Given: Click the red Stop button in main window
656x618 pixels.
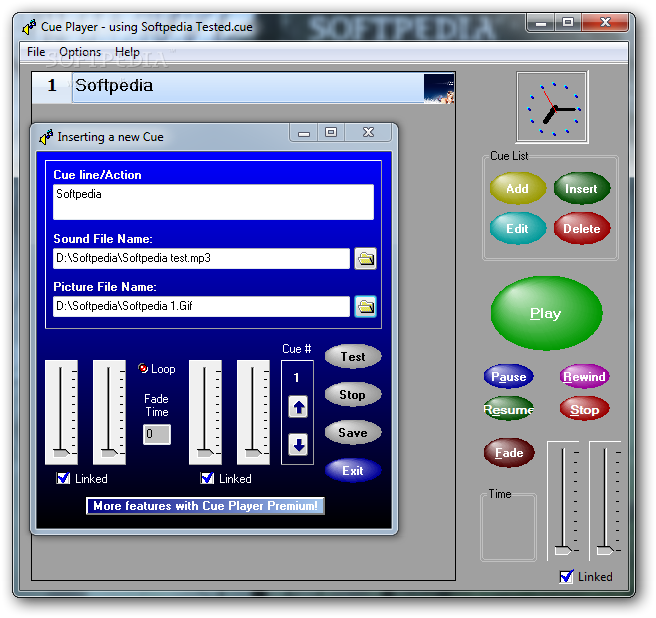Looking at the screenshot, I should point(584,409).
